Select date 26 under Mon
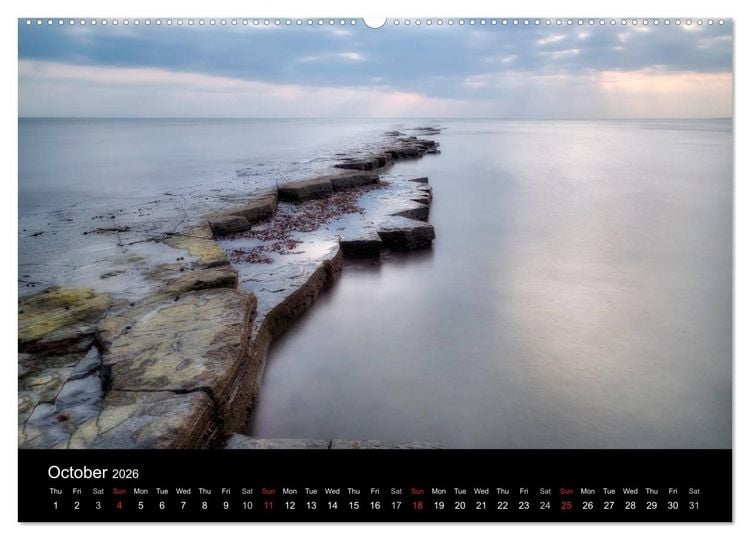The width and height of the screenshot is (750, 540). 588,506
